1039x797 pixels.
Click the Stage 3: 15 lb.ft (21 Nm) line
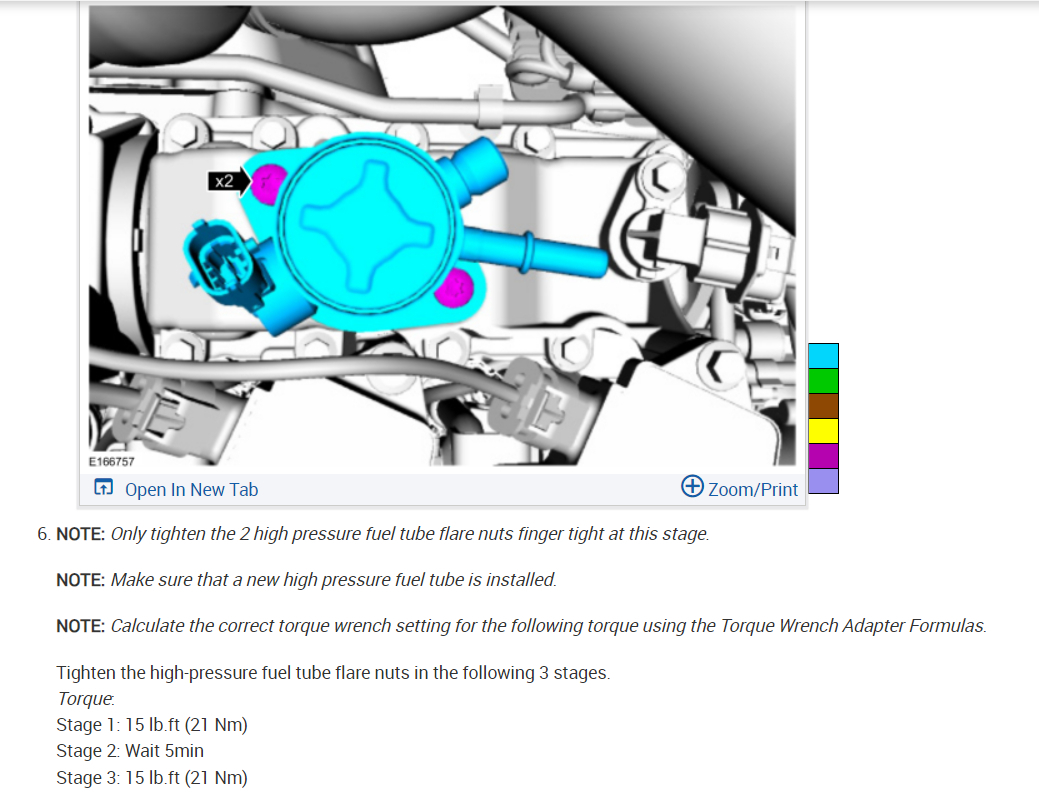coord(152,778)
